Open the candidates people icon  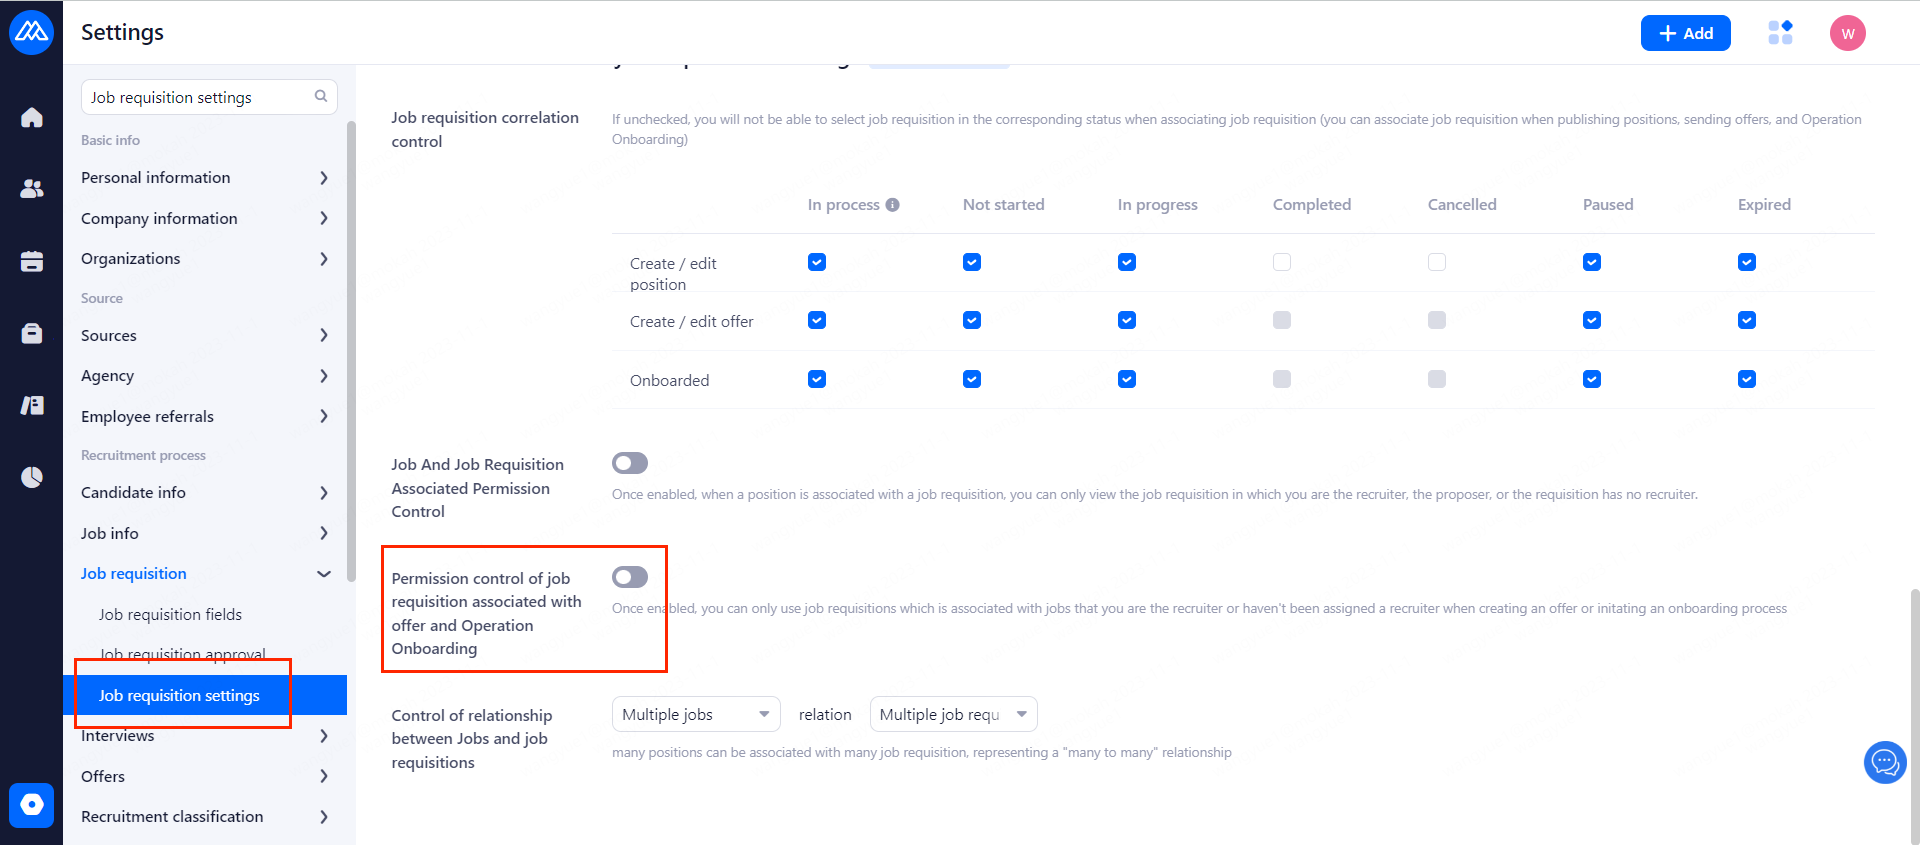click(x=32, y=189)
